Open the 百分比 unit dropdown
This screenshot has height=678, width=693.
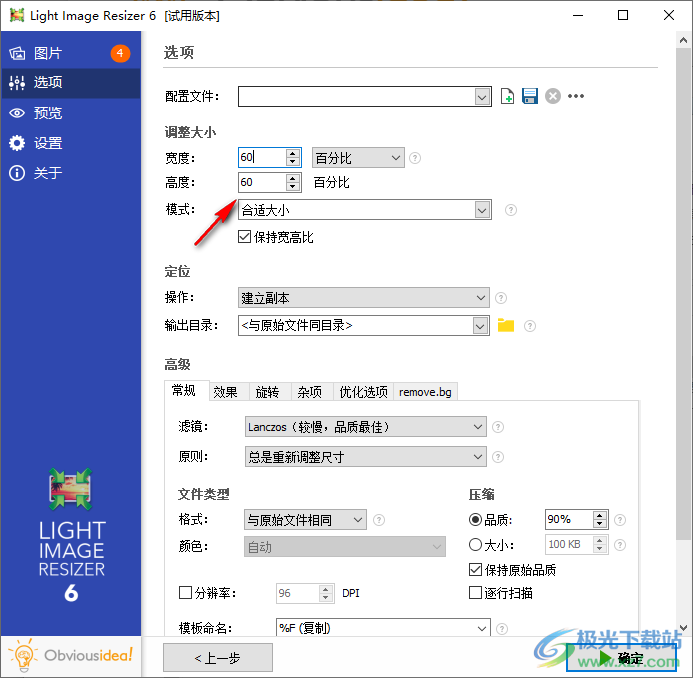point(358,158)
